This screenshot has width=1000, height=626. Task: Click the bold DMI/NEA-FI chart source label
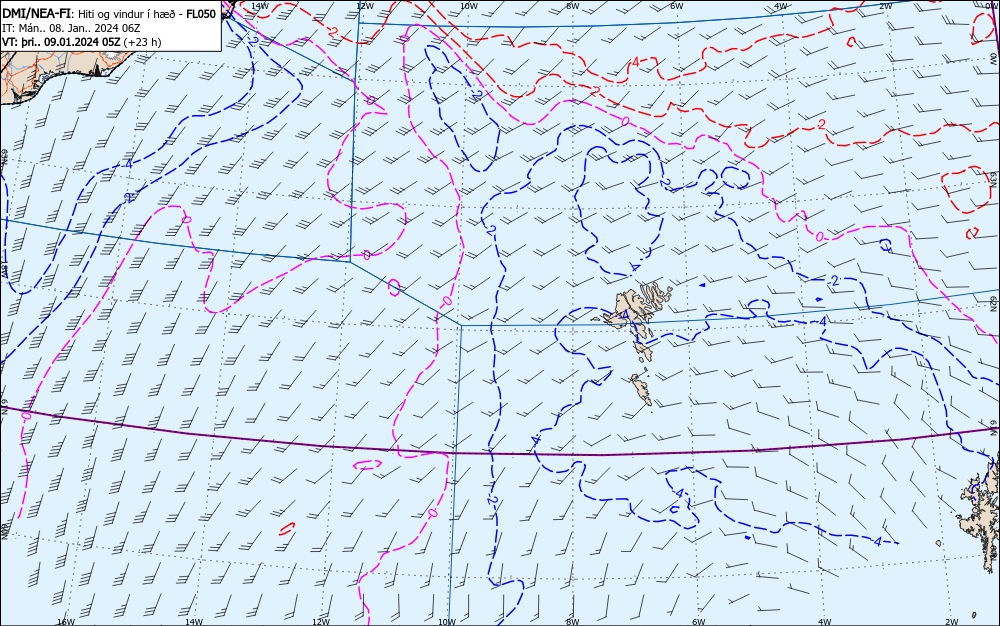[x=36, y=14]
